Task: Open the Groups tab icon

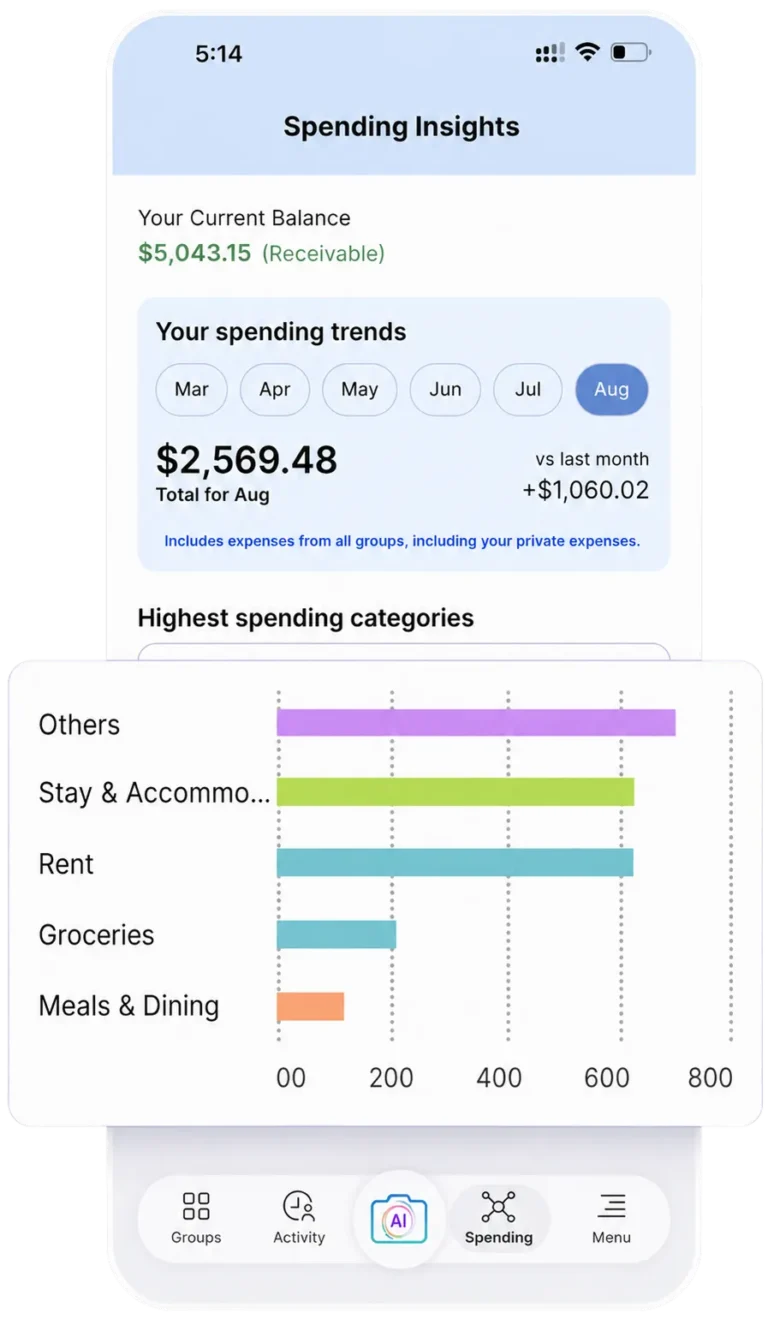Action: pos(196,1206)
